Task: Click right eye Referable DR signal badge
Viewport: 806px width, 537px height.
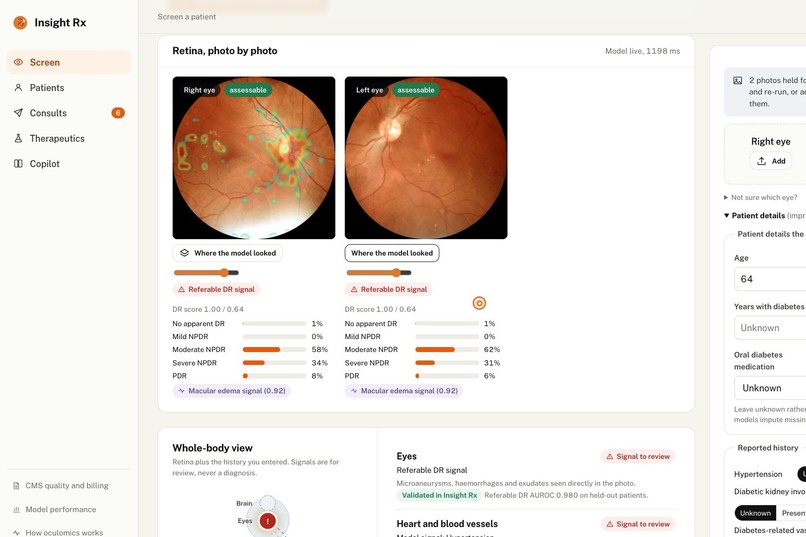Action: [x=216, y=289]
